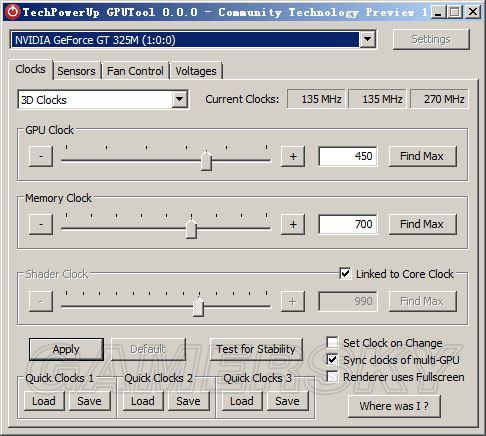Image resolution: width=486 pixels, height=436 pixels.
Task: Click the TechPowerUp power icon in title bar
Action: point(13,12)
